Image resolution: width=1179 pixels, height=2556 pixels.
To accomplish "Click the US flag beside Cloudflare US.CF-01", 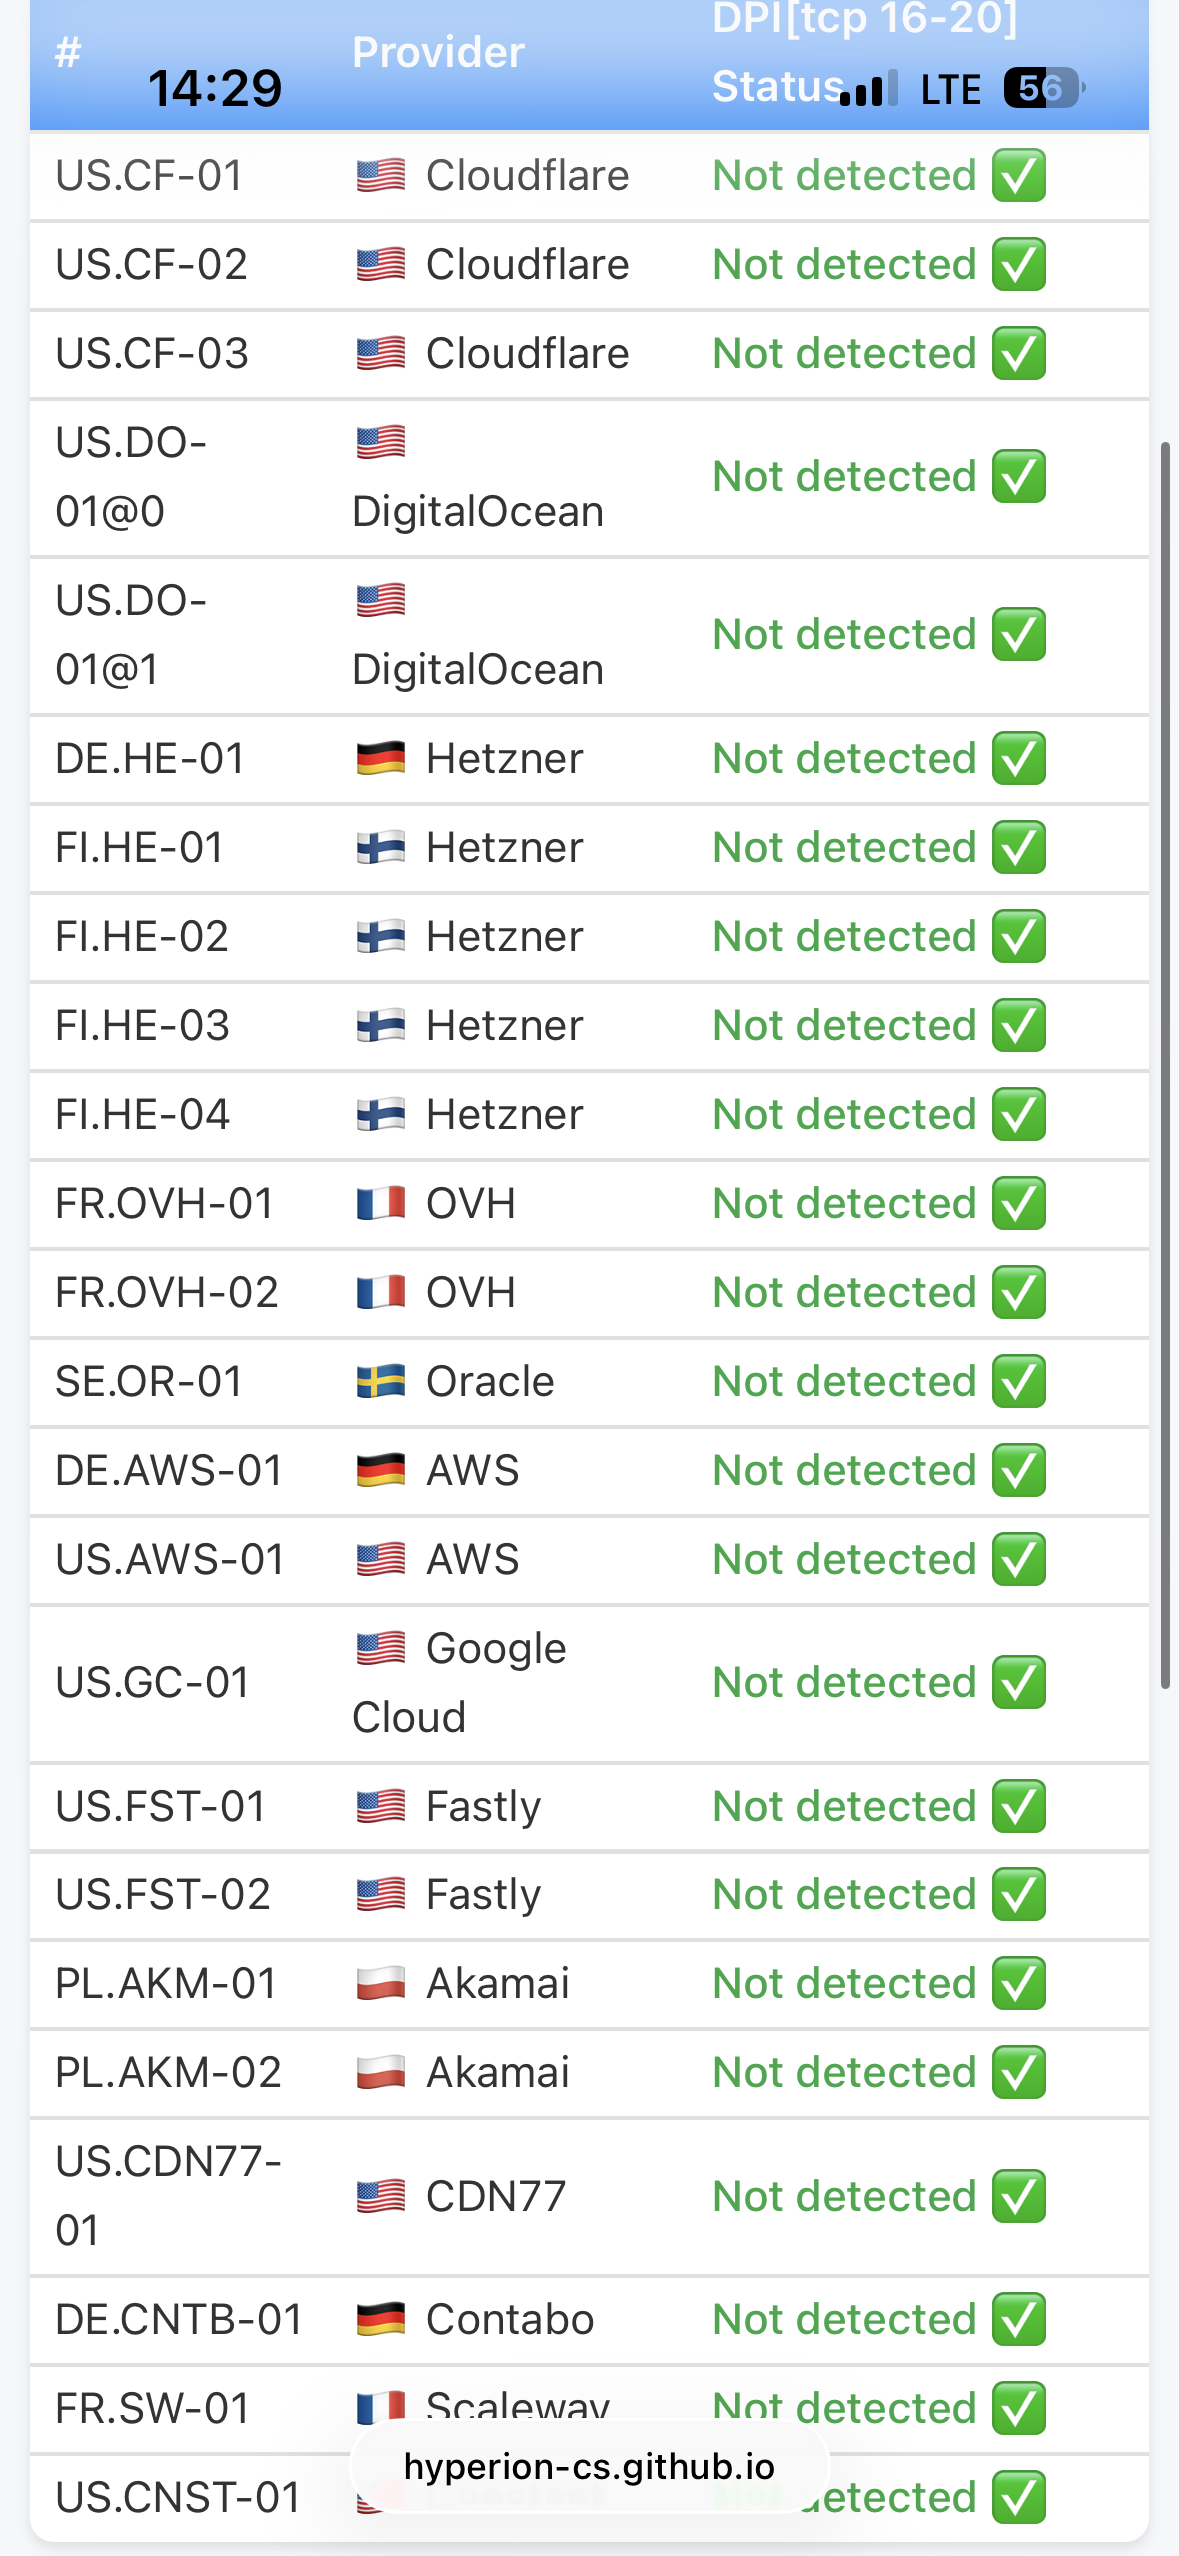I will pyautogui.click(x=380, y=176).
